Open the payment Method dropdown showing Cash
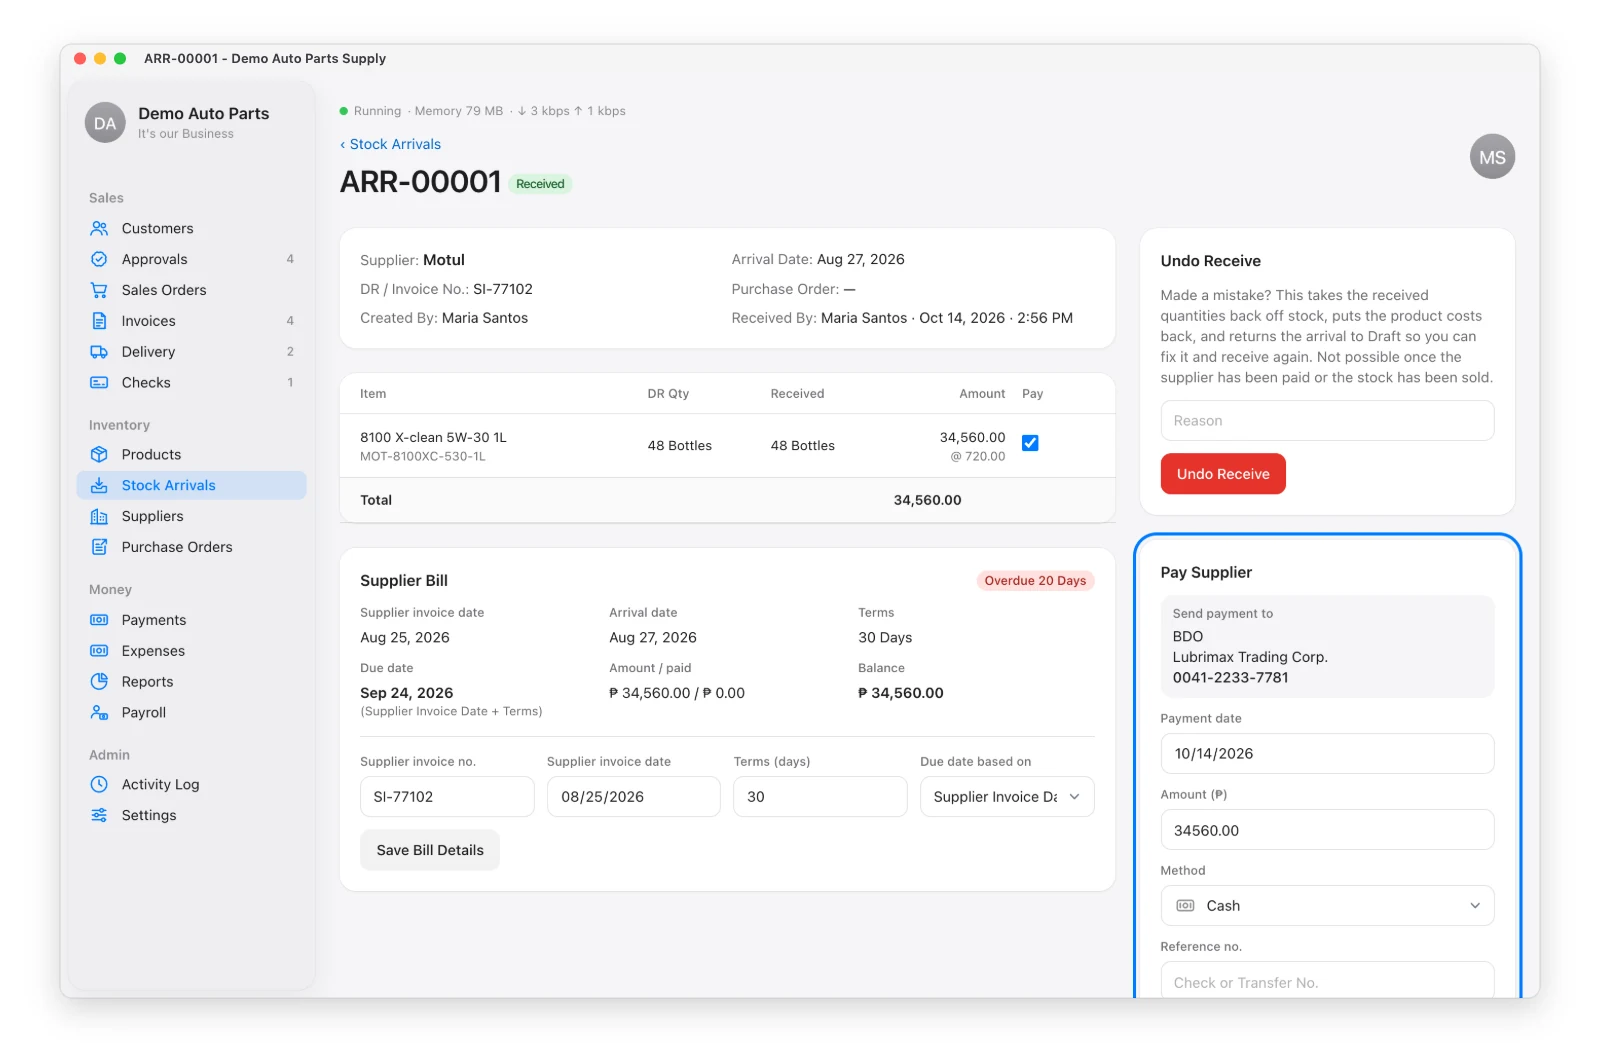1600x1043 pixels. 1327,906
